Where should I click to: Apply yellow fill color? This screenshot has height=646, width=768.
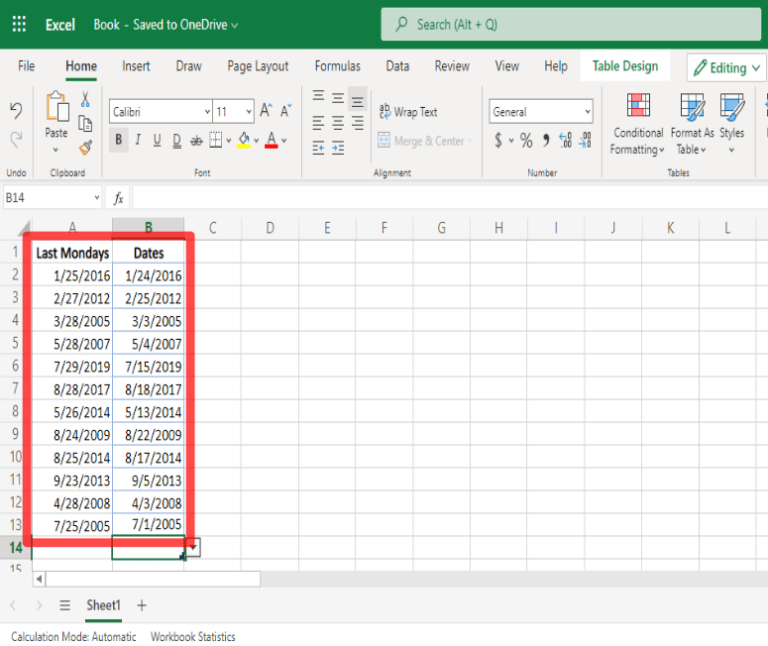point(244,141)
